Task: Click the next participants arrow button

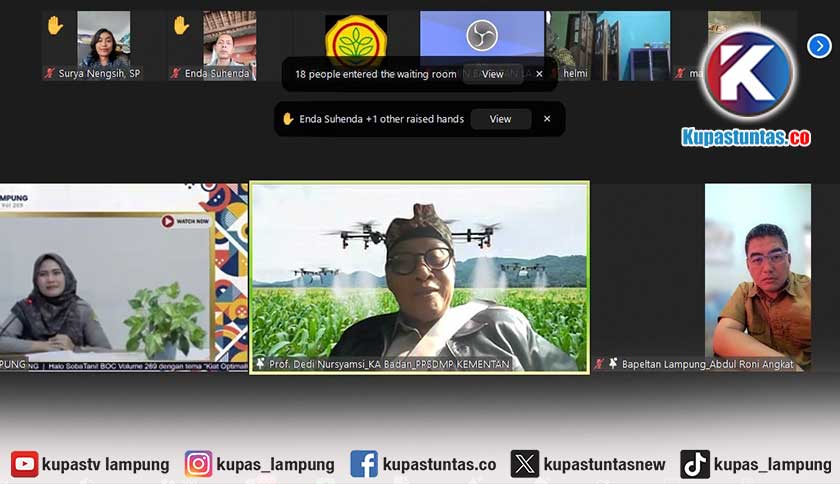Action: 818,45
